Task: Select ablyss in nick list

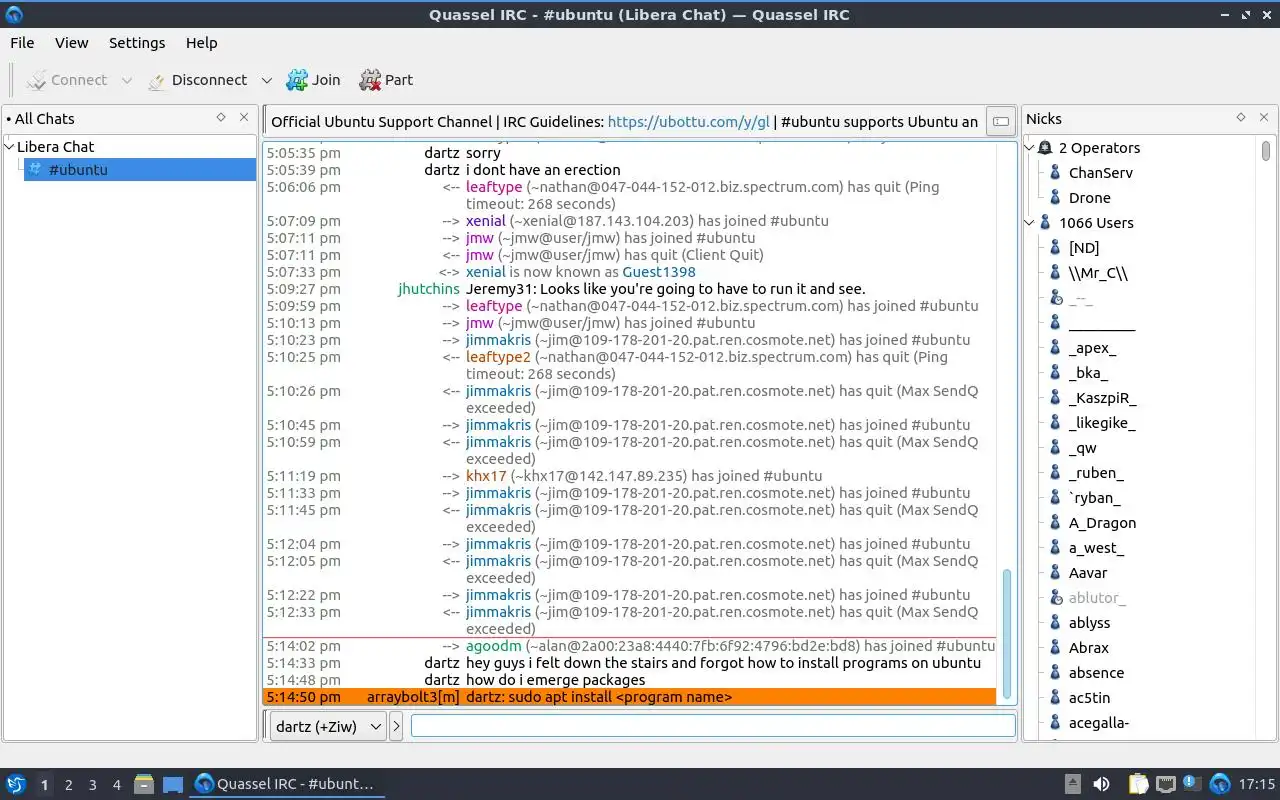Action: pyautogui.click(x=1089, y=623)
